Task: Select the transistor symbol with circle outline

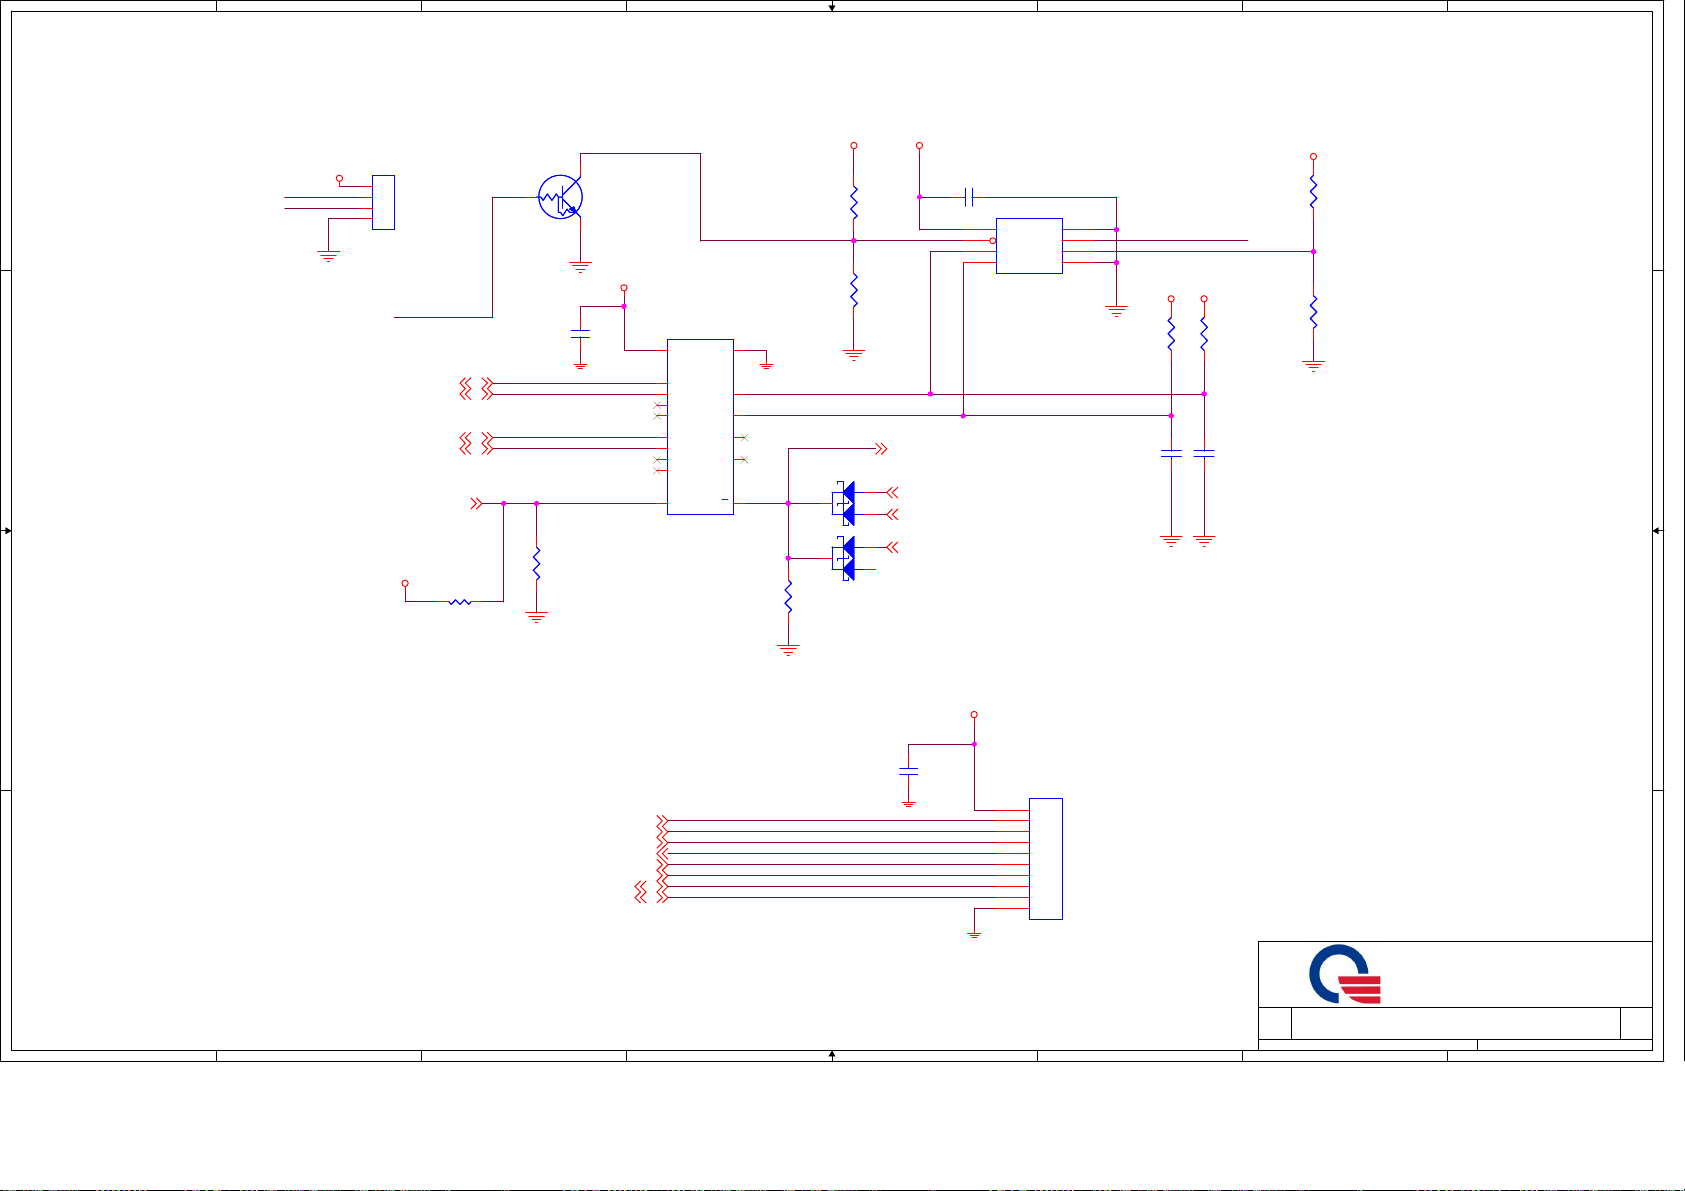Action: [560, 198]
